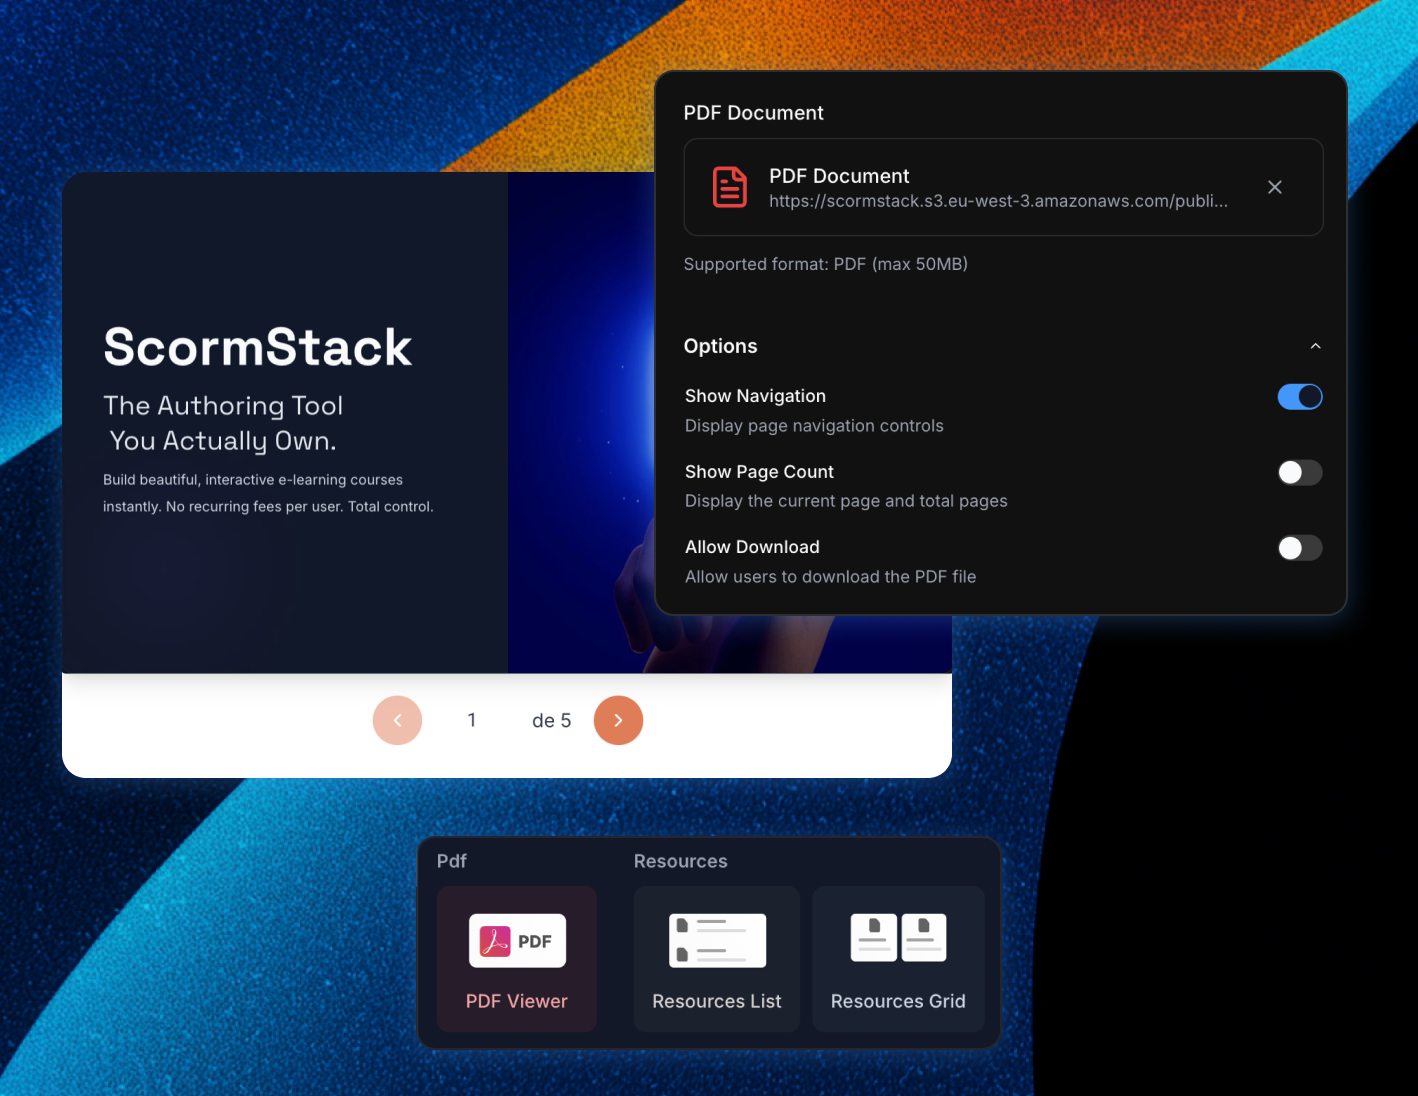Remove the attached PDF document with X

click(x=1274, y=187)
